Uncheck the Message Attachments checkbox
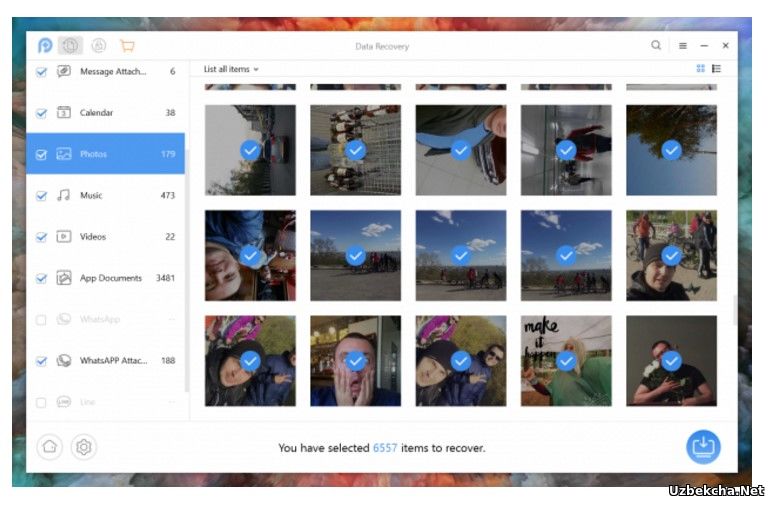The width and height of the screenshot is (775, 506). click(42, 72)
